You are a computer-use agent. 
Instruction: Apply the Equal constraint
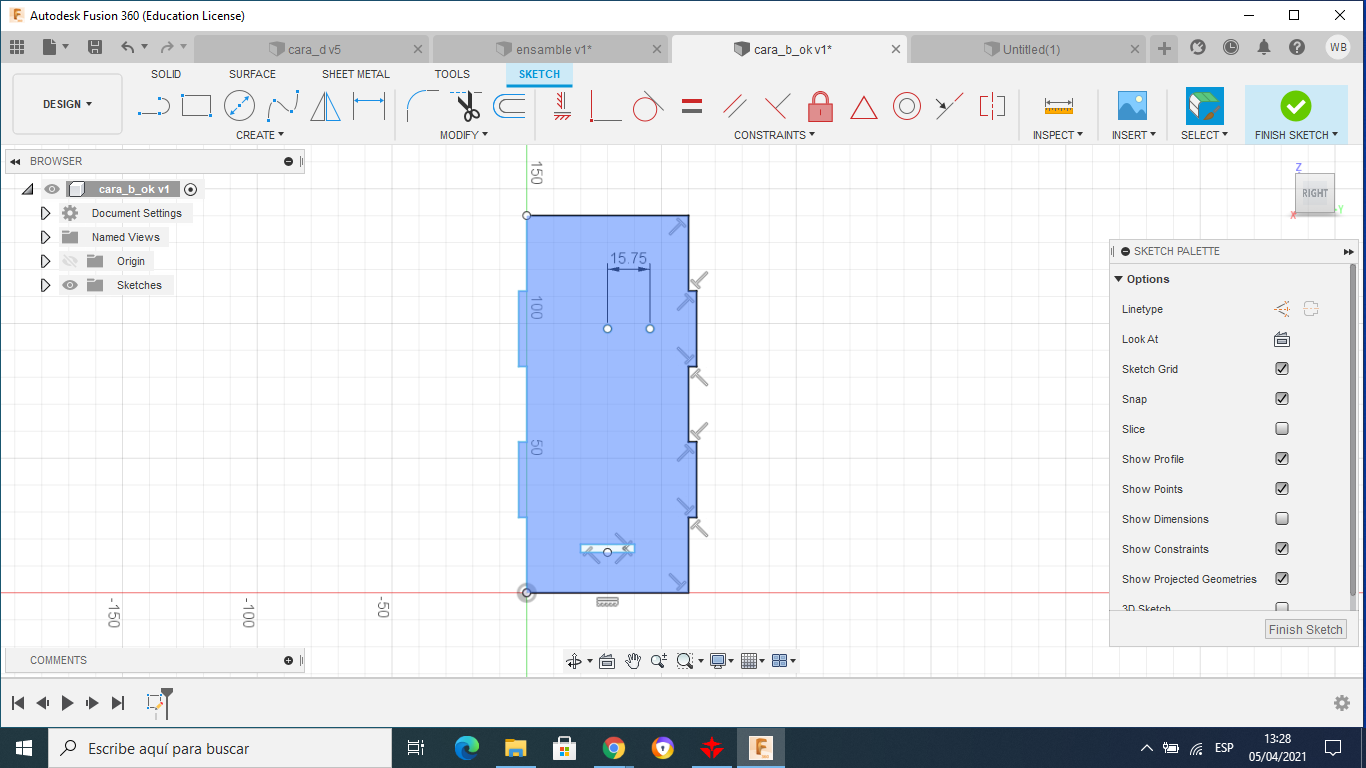[691, 105]
